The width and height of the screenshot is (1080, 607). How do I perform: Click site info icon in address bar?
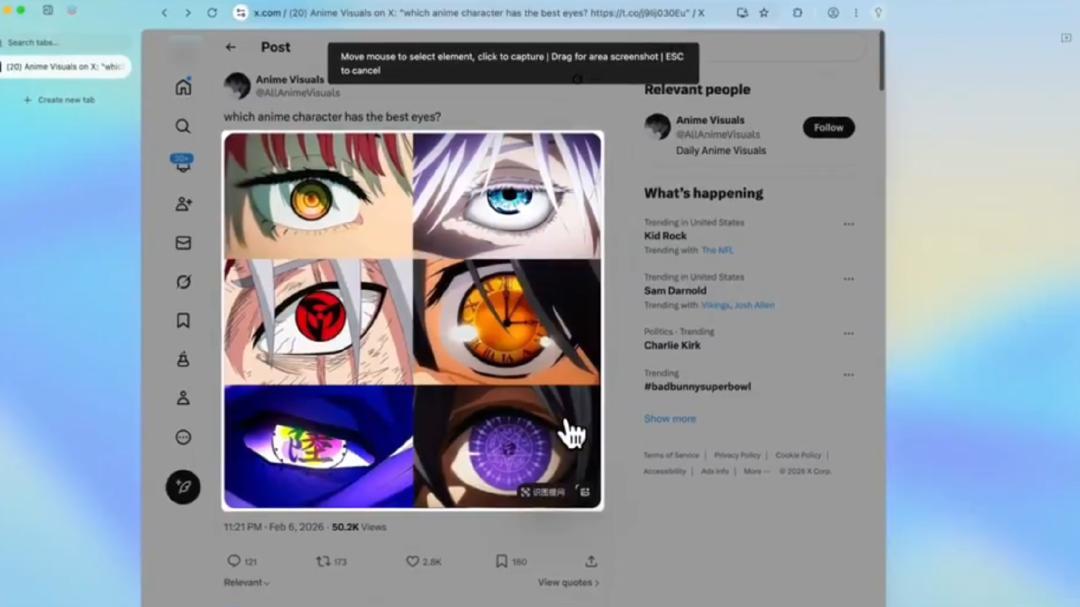tap(240, 12)
